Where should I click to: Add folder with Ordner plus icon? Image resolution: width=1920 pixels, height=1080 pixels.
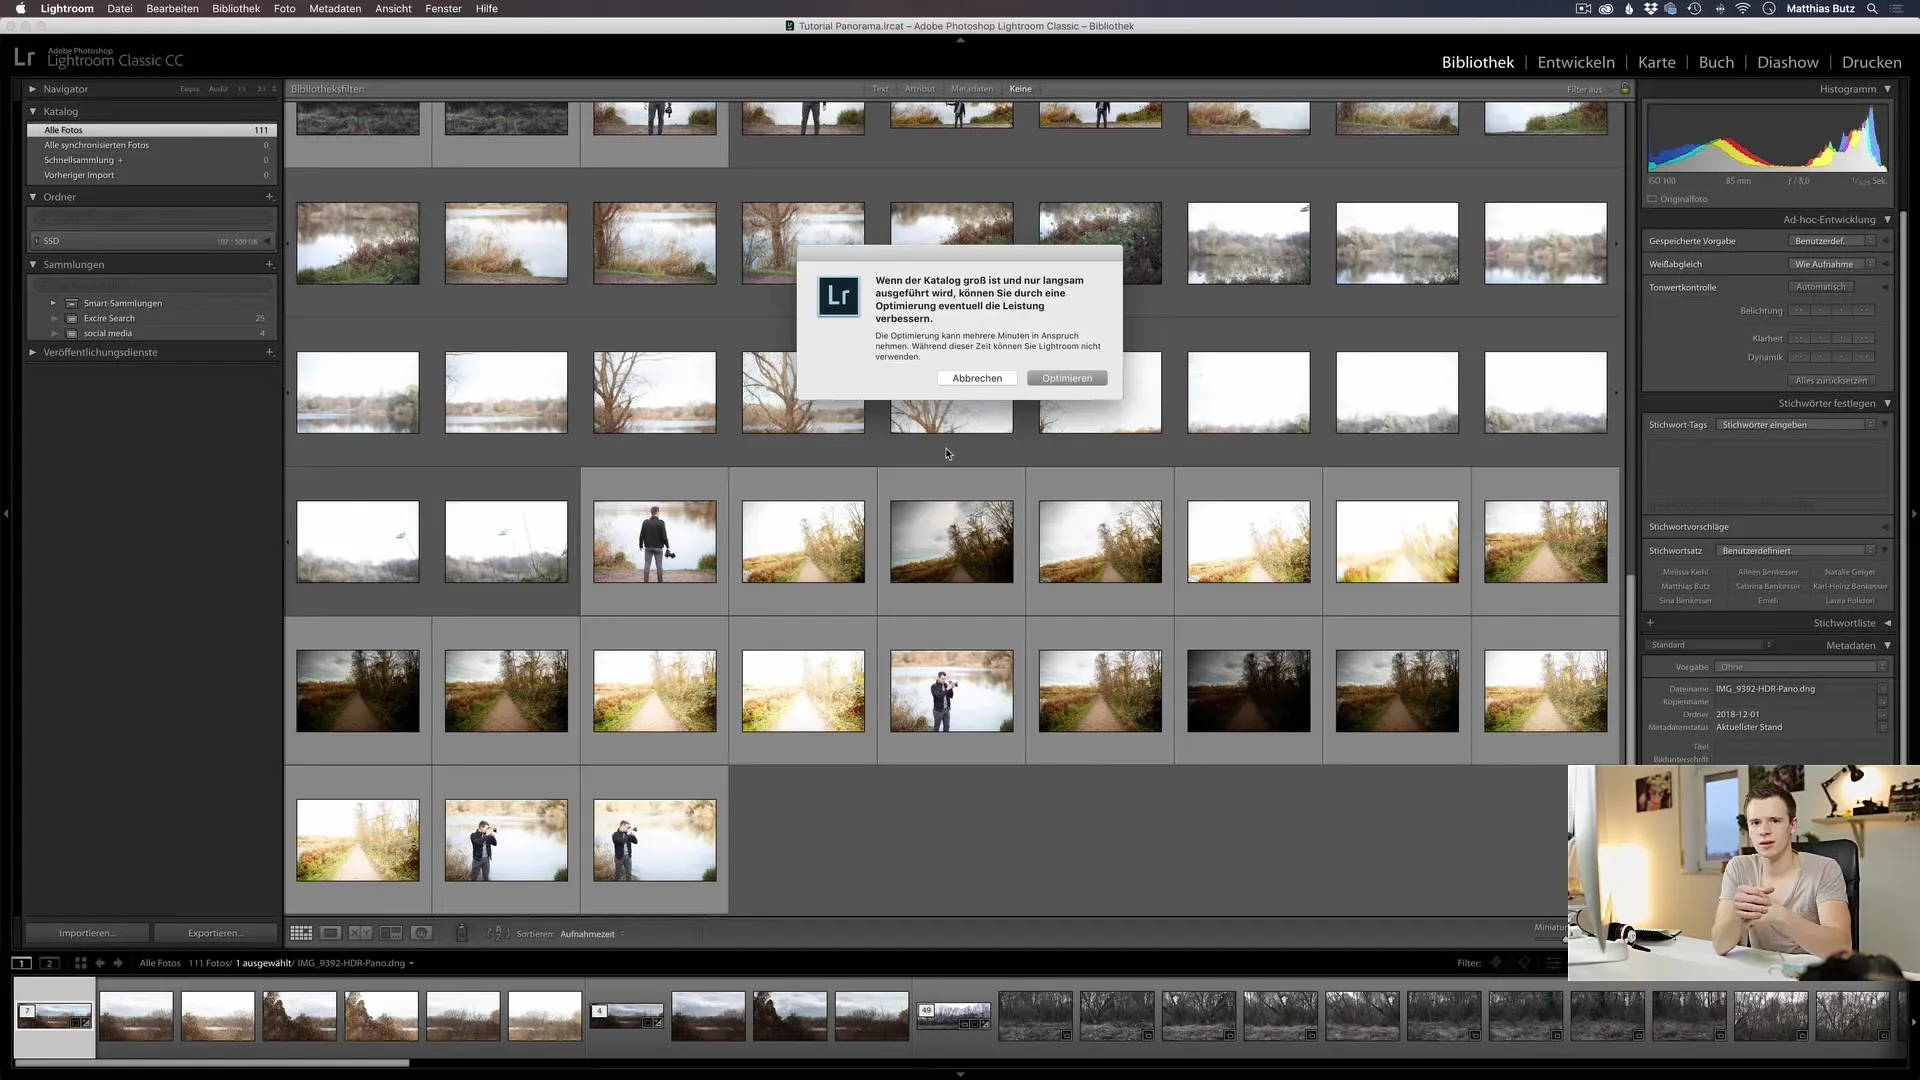[x=269, y=197]
